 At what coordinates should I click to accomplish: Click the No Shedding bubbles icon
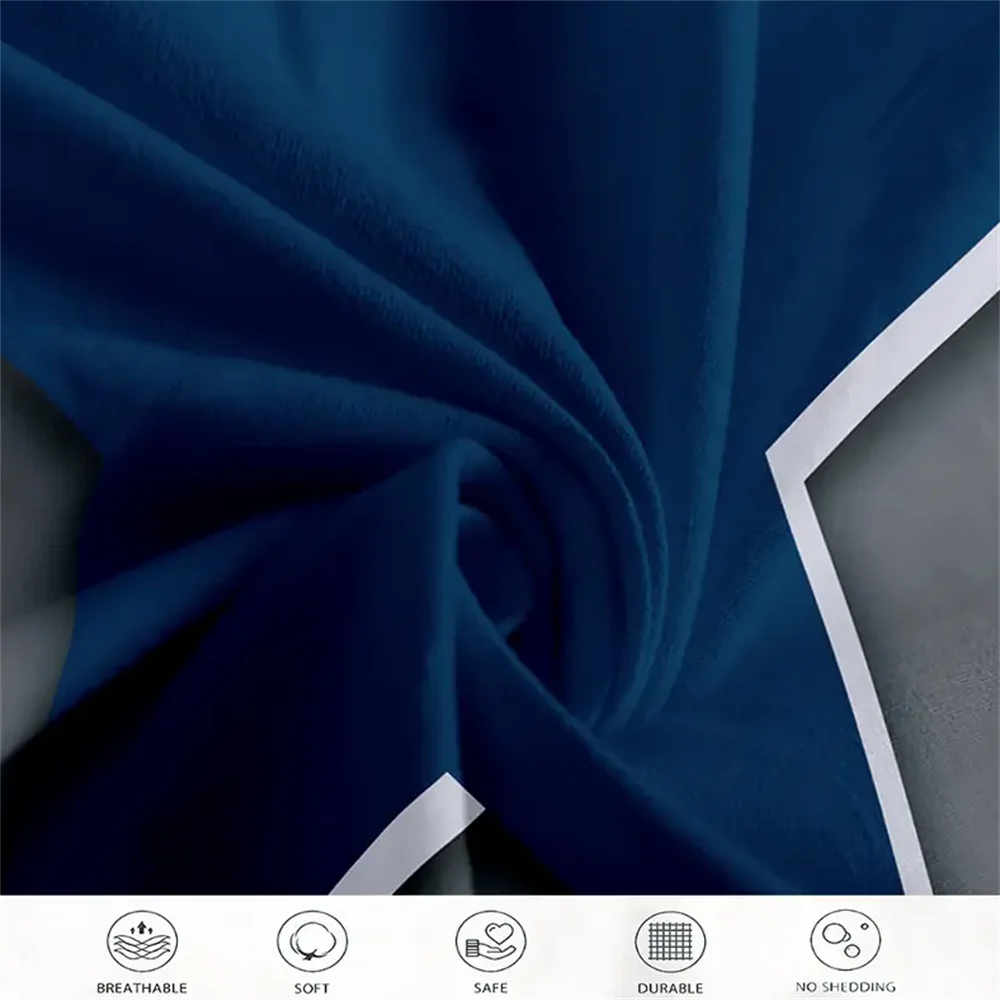(x=845, y=940)
